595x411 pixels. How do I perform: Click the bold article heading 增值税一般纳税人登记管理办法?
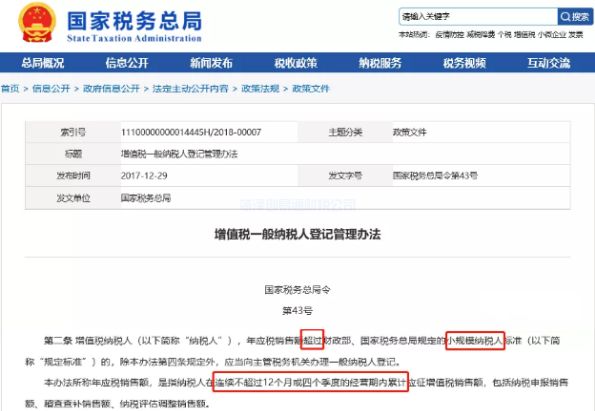298,235
